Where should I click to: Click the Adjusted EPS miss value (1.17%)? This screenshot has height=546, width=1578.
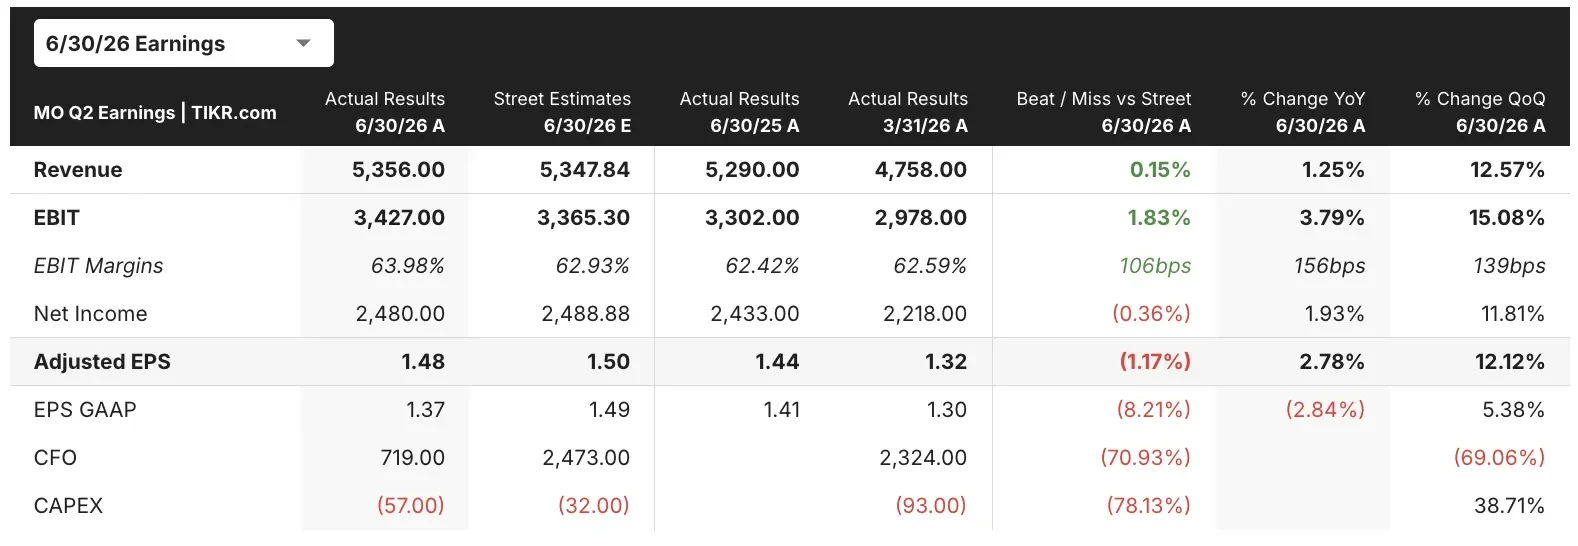point(1155,362)
